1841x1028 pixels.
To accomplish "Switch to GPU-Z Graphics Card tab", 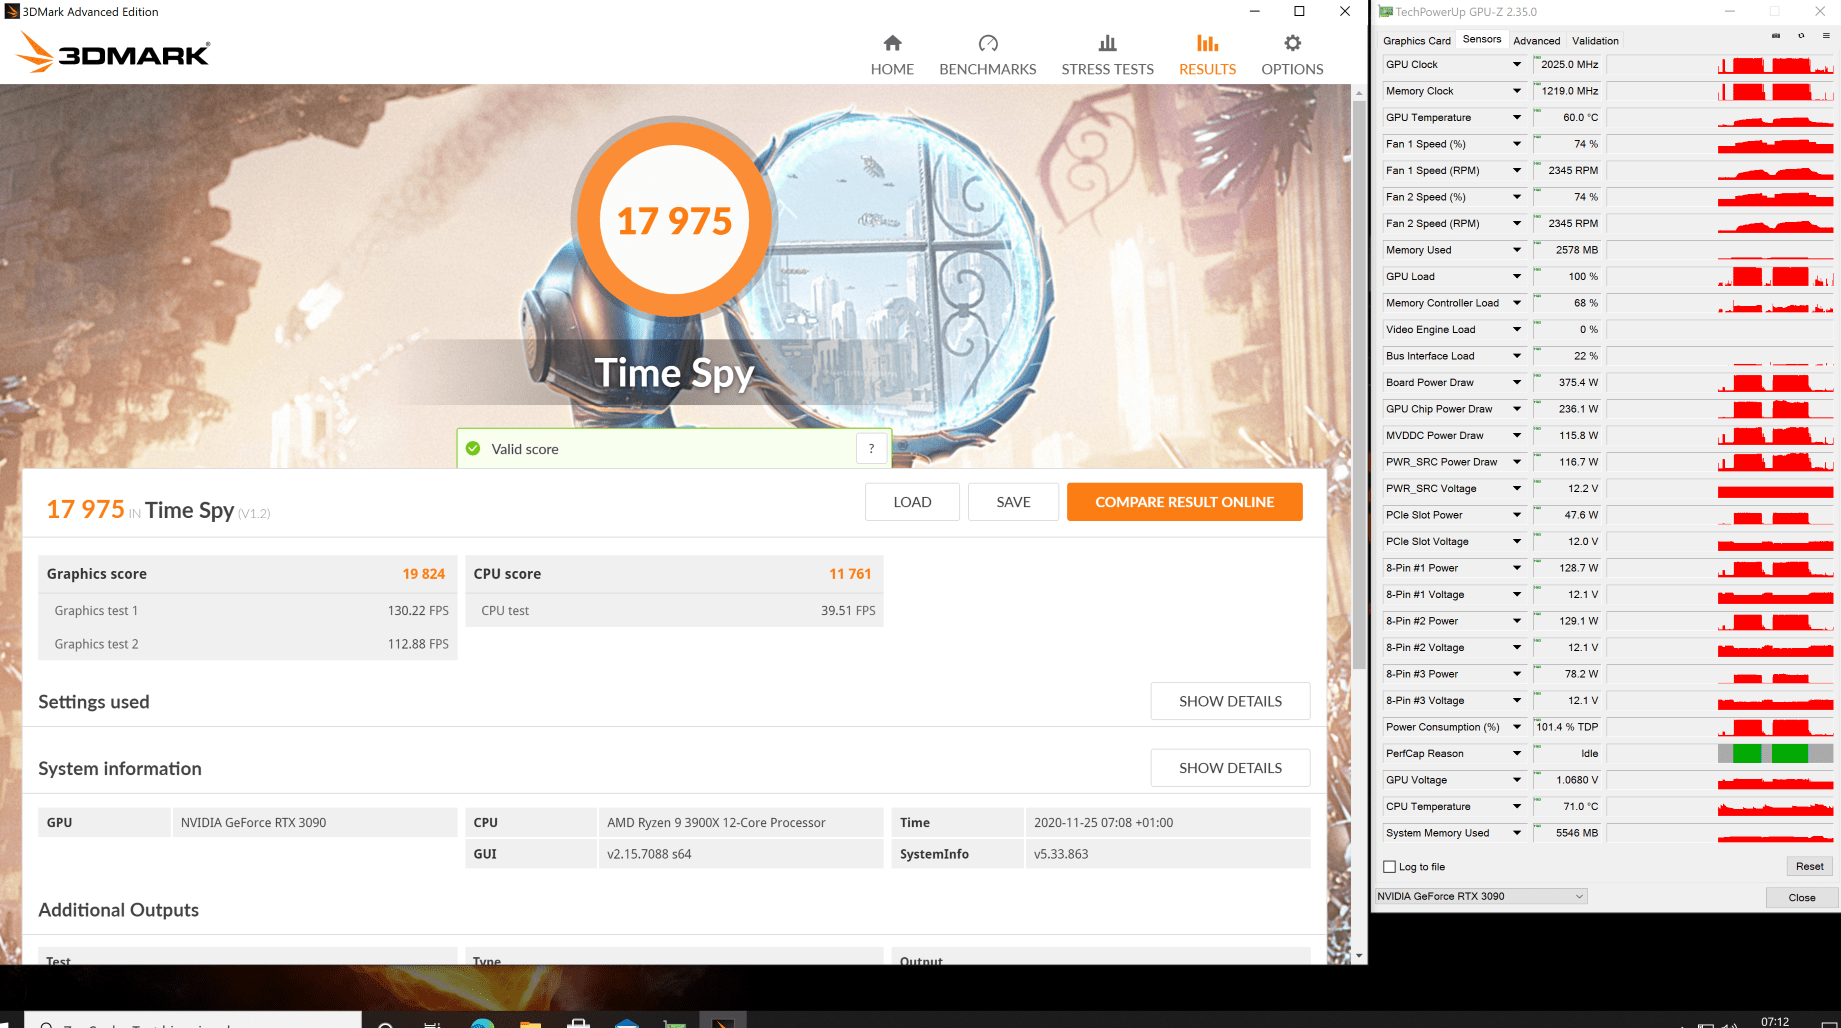I will pyautogui.click(x=1417, y=41).
